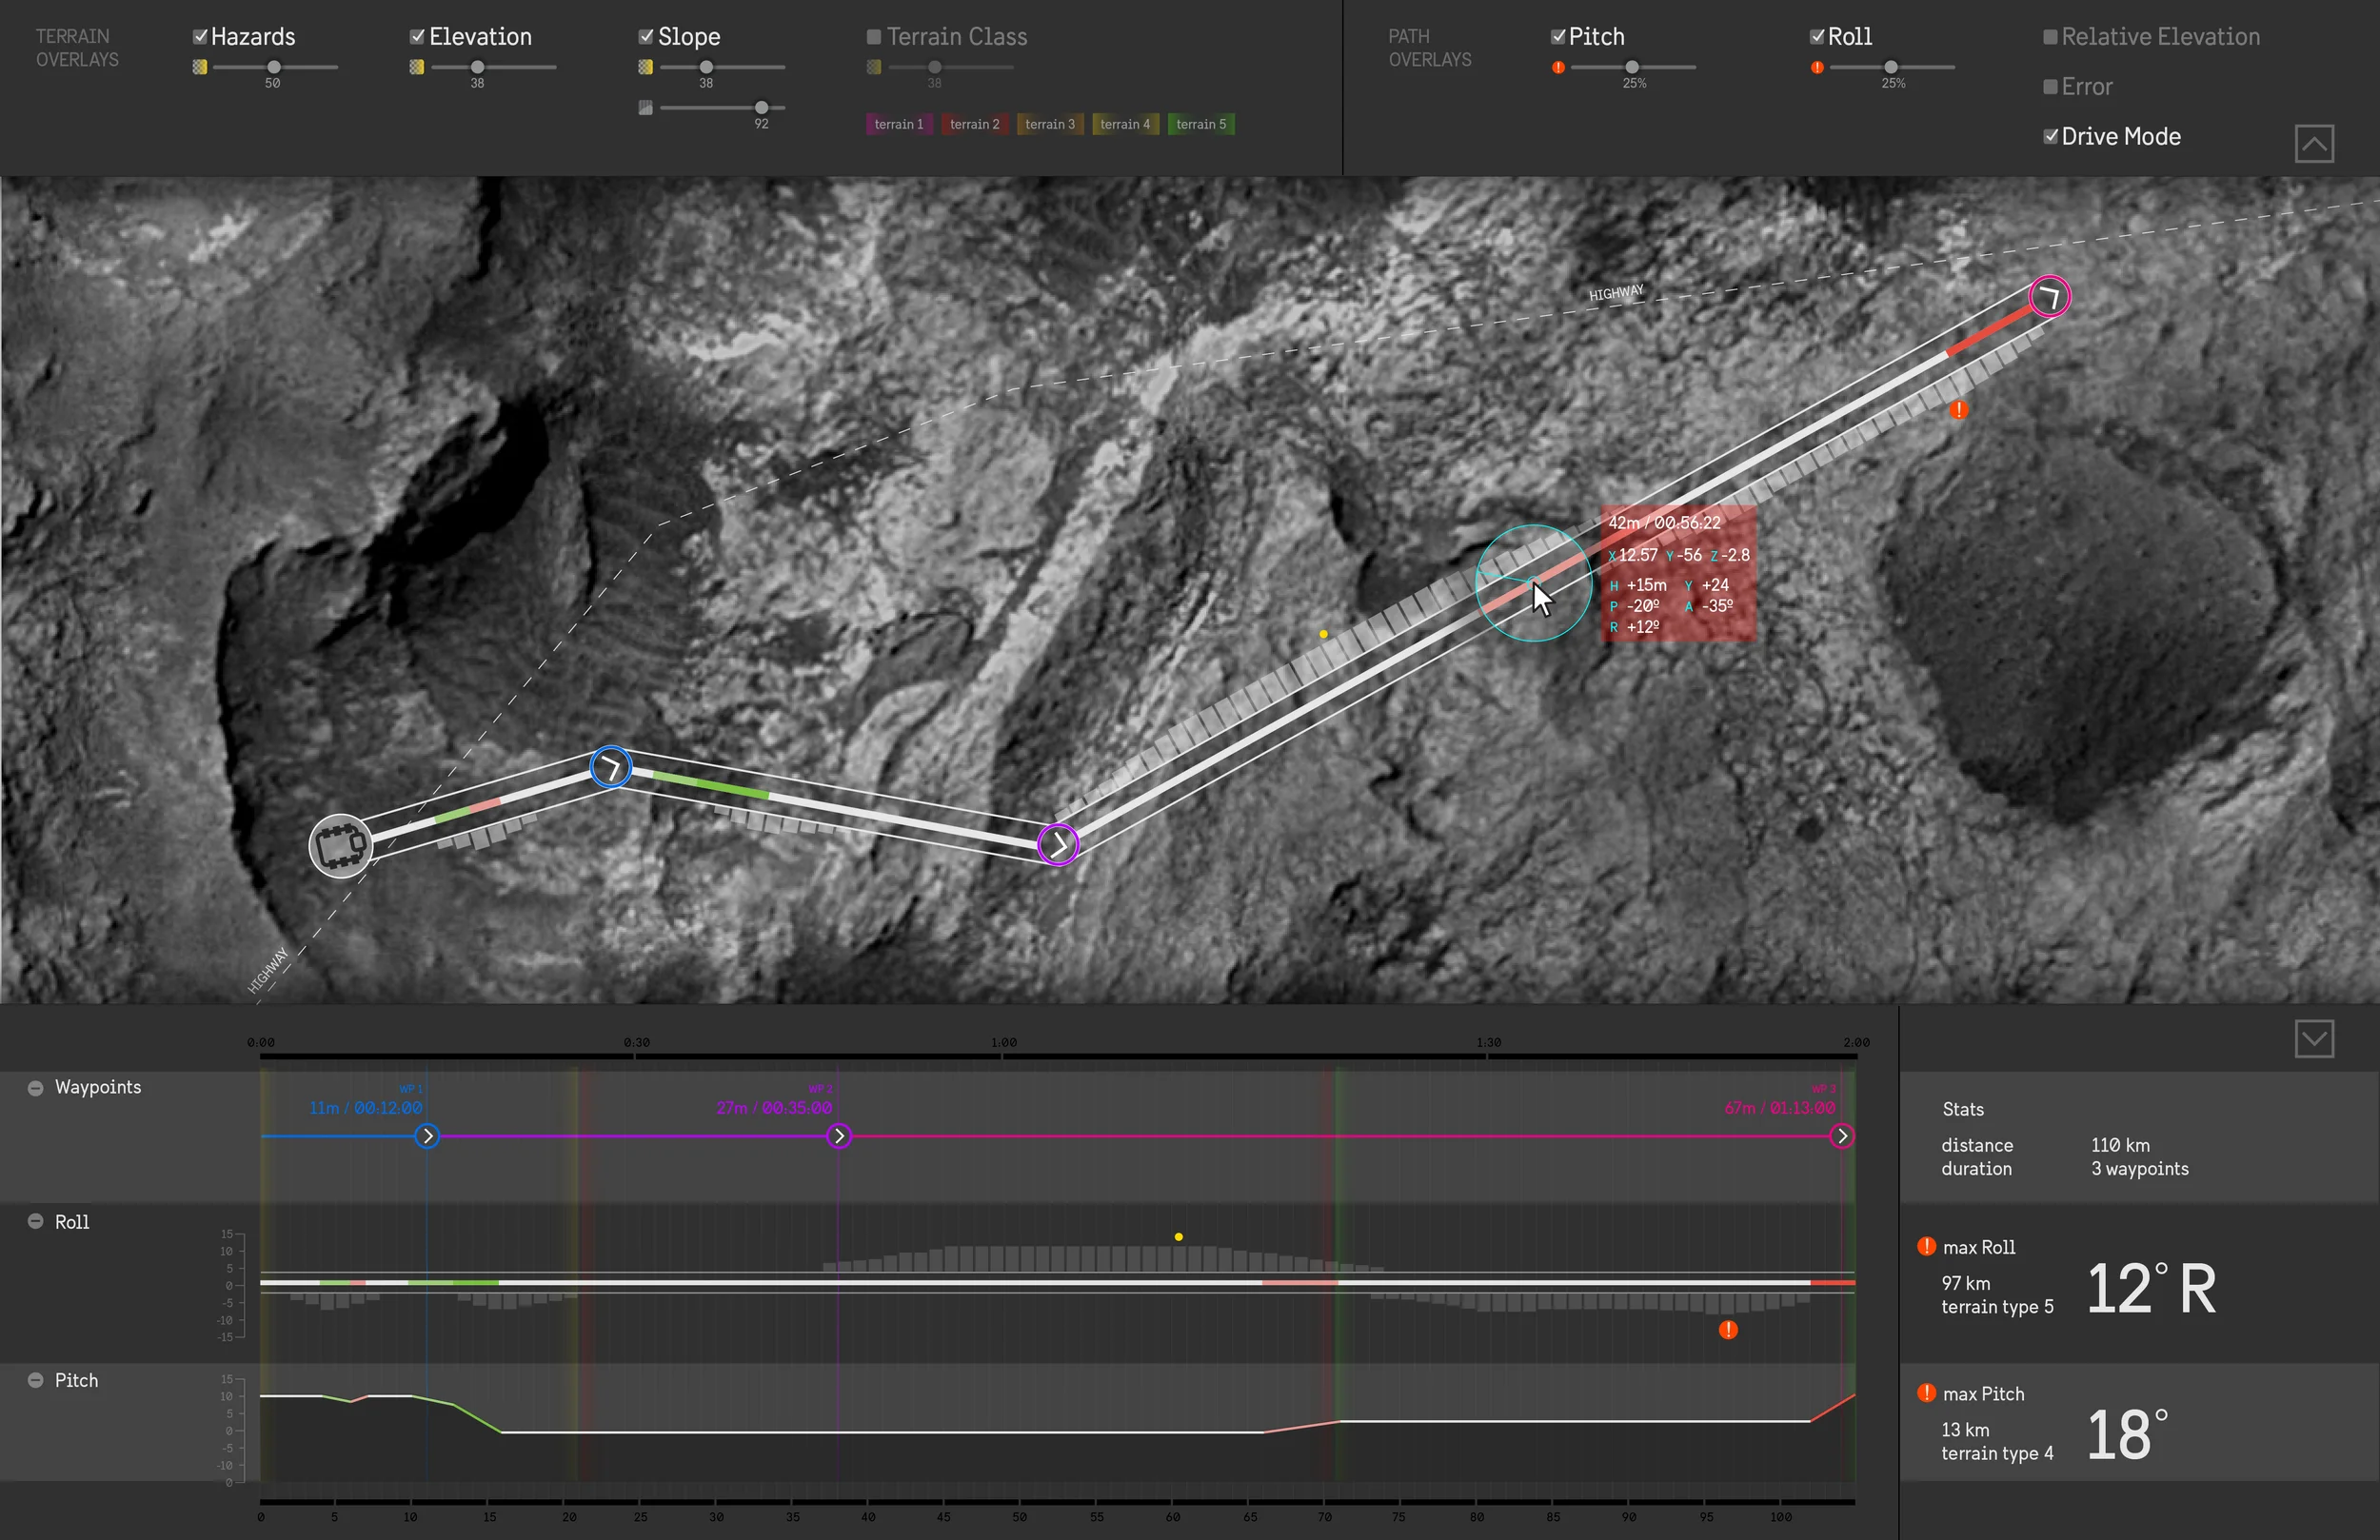Disable the Hazards overlay checkbox
Screen dimensions: 2380x1540
pyautogui.click(x=200, y=37)
